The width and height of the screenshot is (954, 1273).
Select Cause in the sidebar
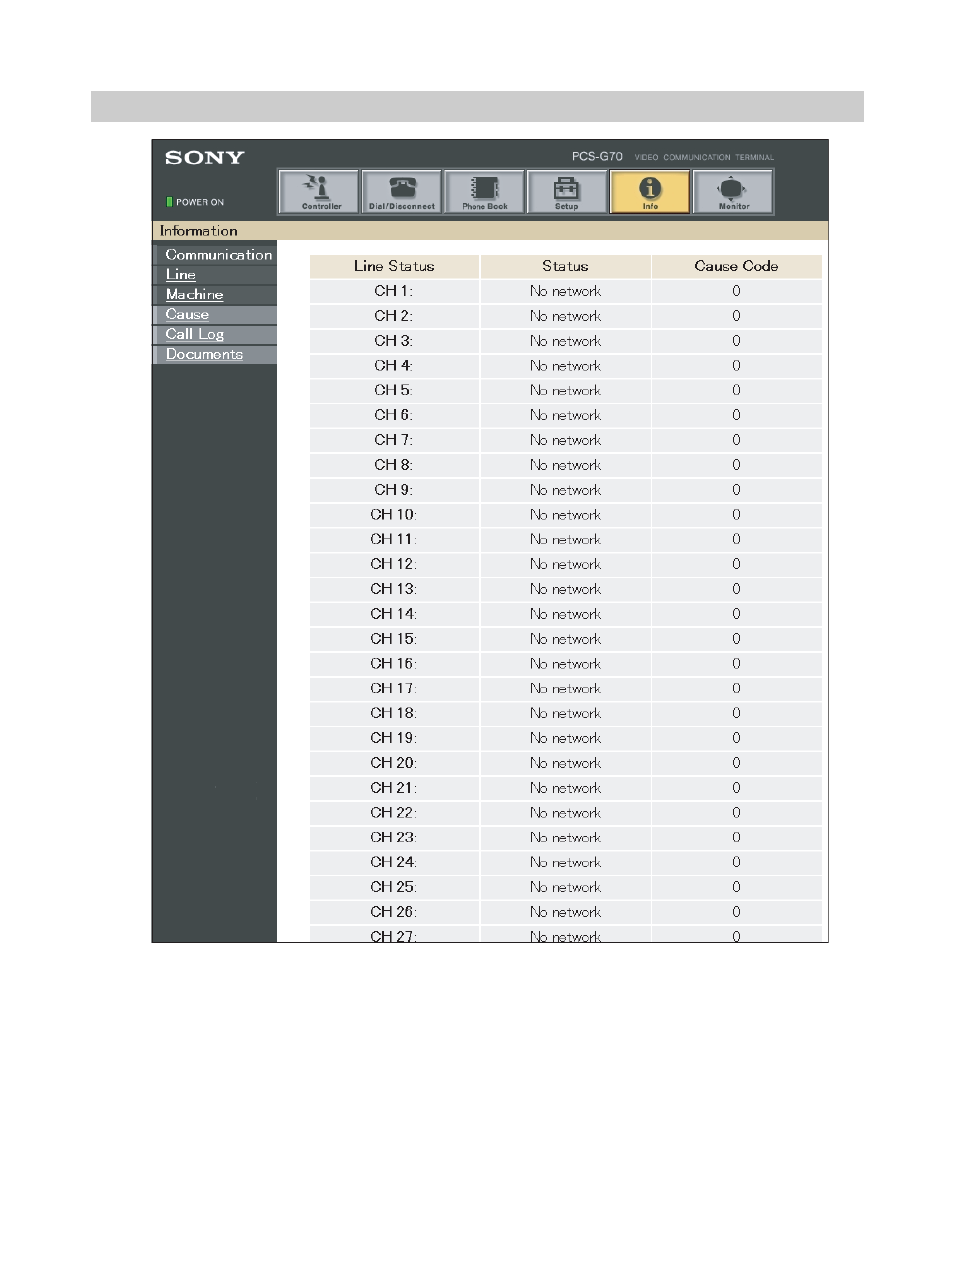tap(187, 315)
